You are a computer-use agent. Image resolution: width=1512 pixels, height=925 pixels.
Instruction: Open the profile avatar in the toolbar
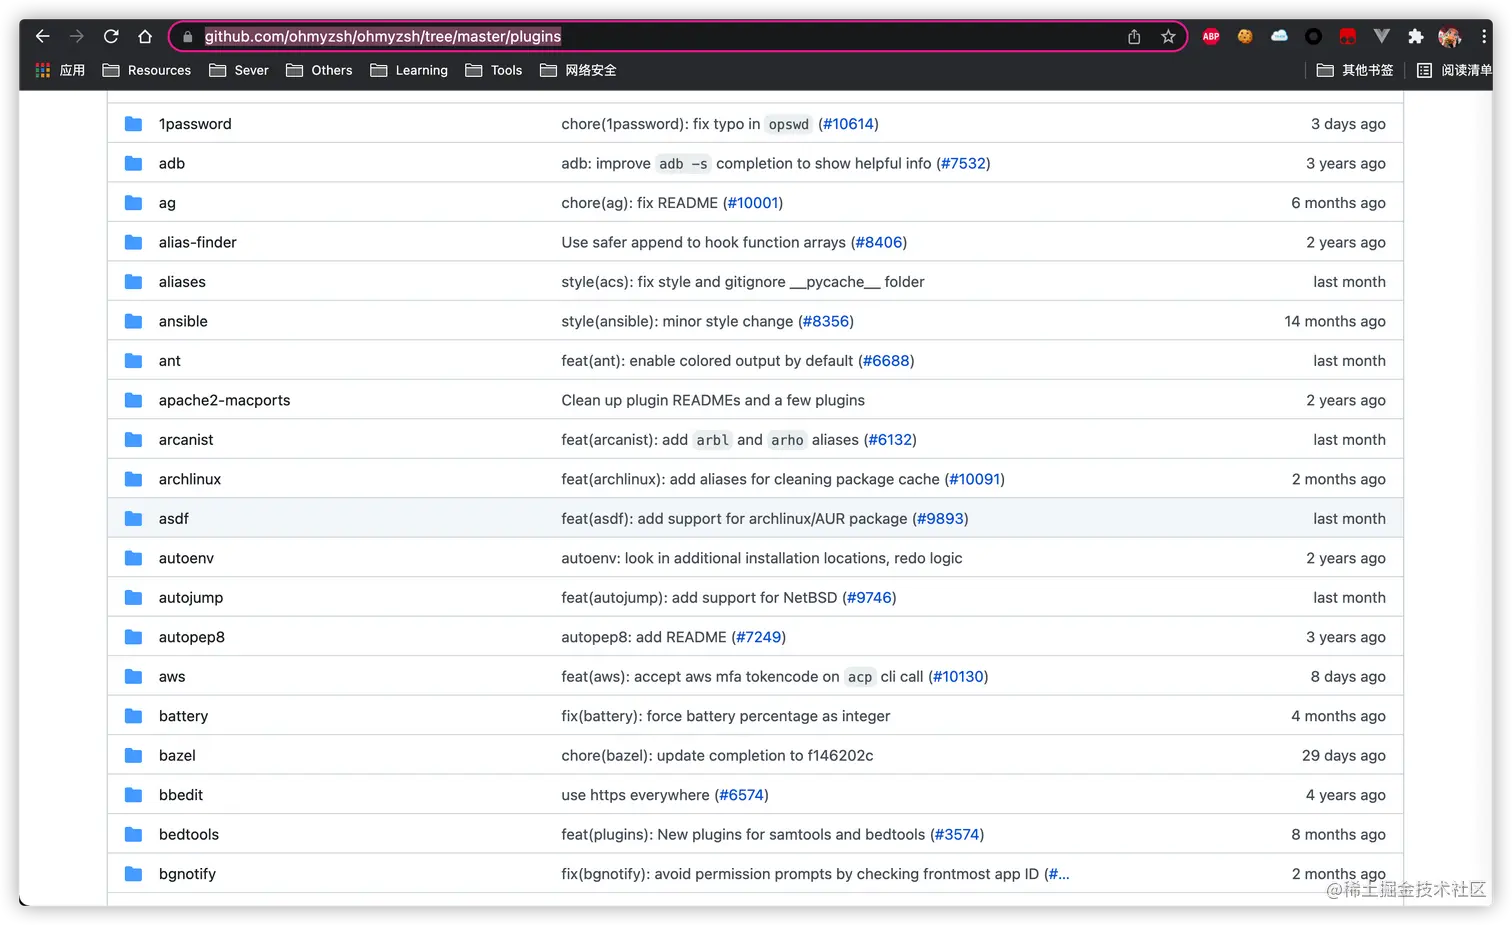[1449, 37]
